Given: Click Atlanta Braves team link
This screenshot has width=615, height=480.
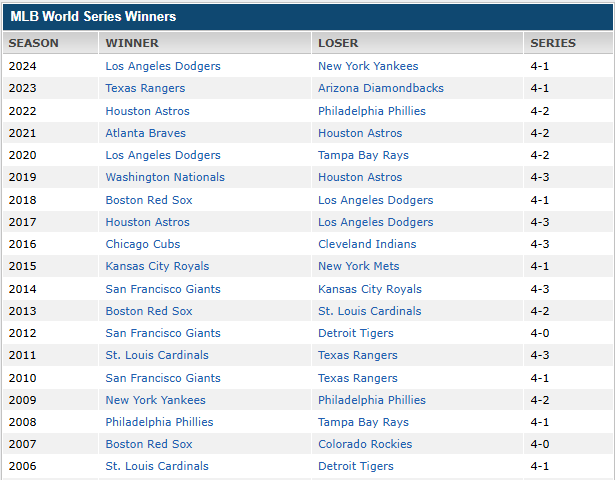Looking at the screenshot, I should pos(145,133).
